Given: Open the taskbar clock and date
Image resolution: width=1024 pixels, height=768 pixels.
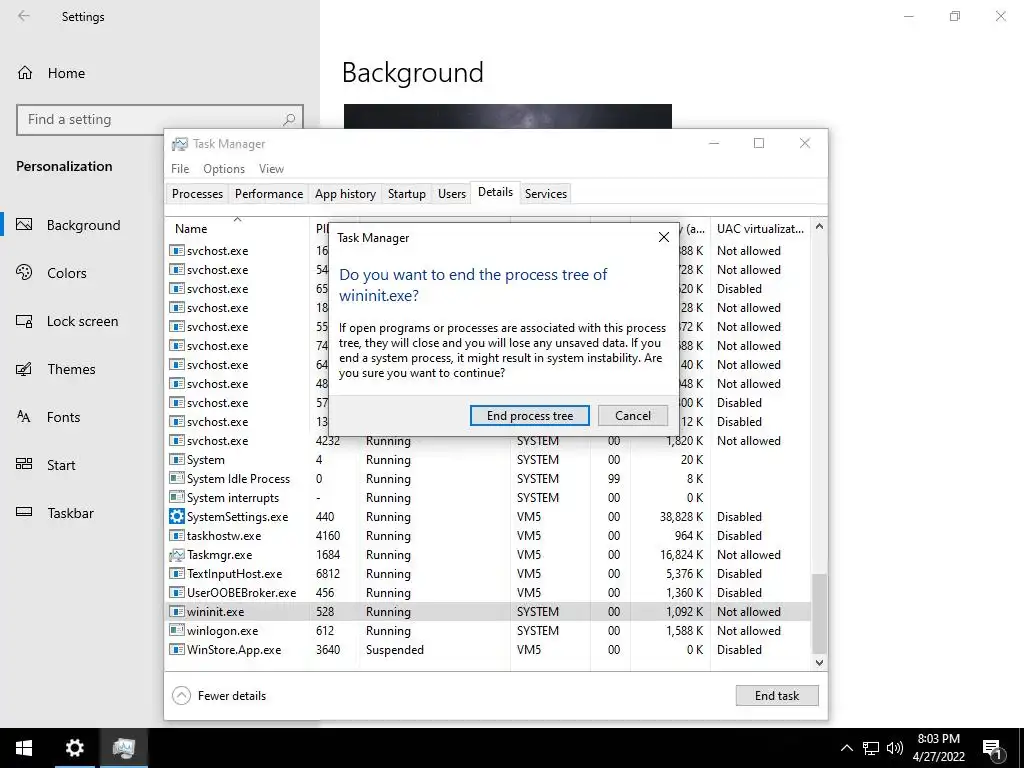Looking at the screenshot, I should tap(938, 748).
